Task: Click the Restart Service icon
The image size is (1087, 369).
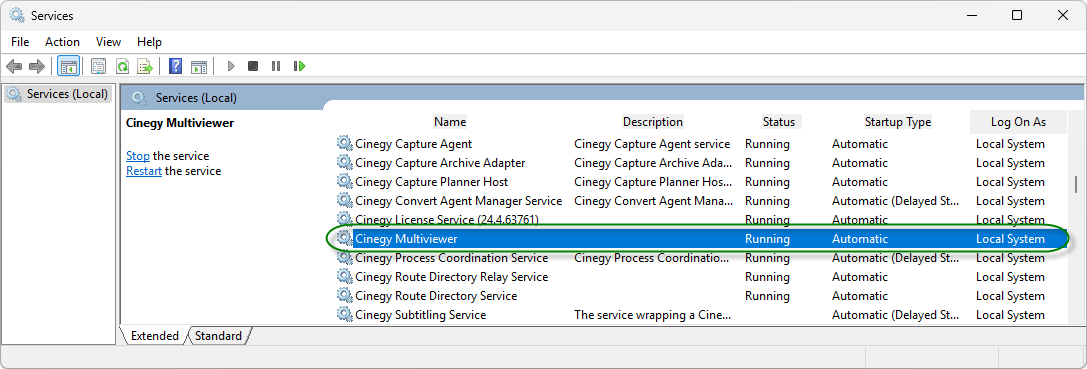Action: [x=299, y=67]
